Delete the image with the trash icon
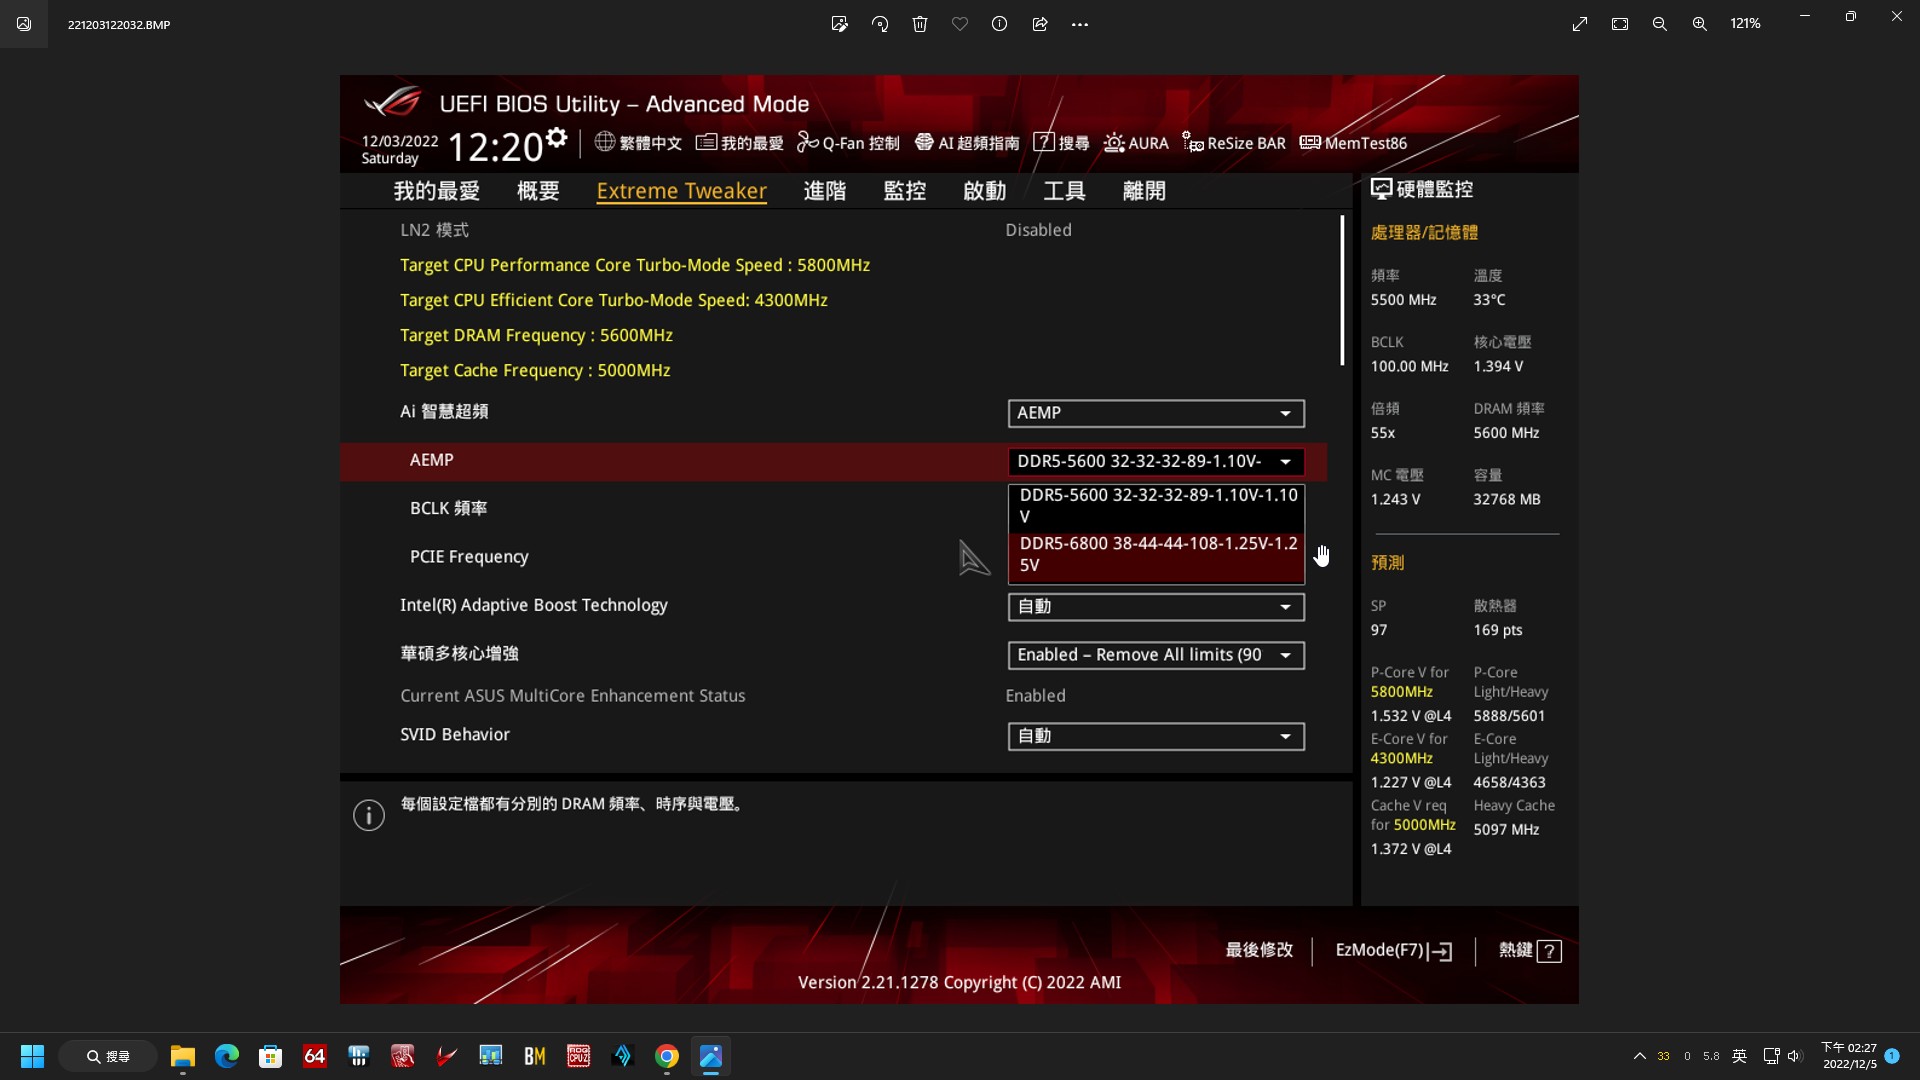The height and width of the screenshot is (1080, 1920). 920,24
